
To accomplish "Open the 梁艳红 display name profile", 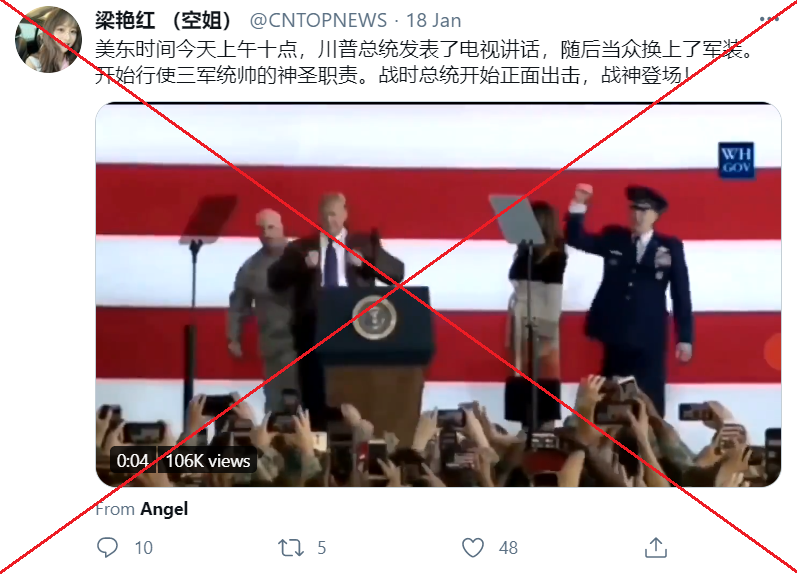I will (x=163, y=20).
